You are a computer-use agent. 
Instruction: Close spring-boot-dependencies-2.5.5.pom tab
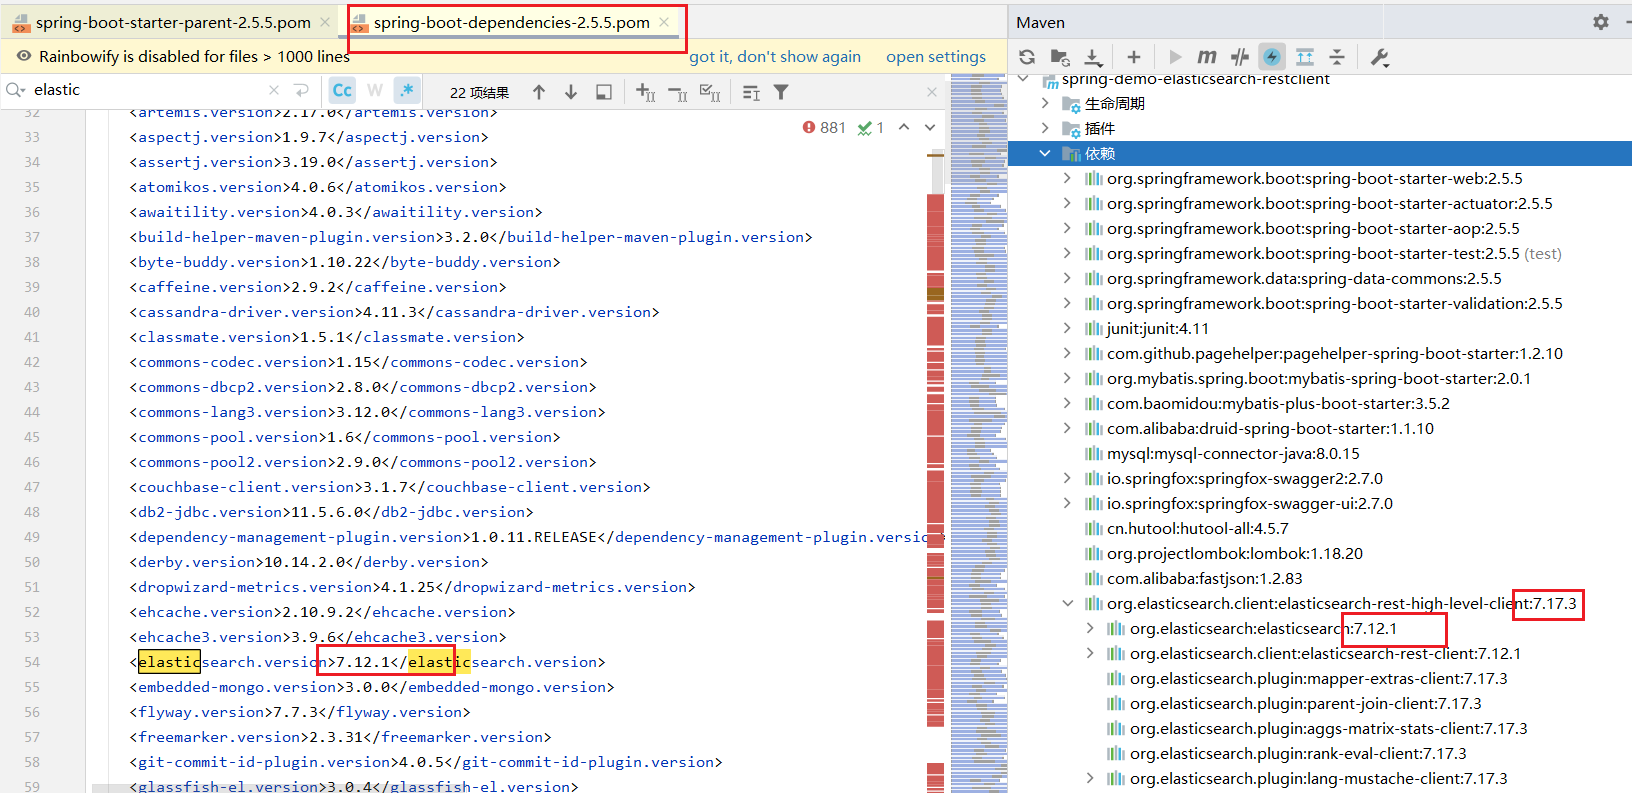pyautogui.click(x=665, y=22)
